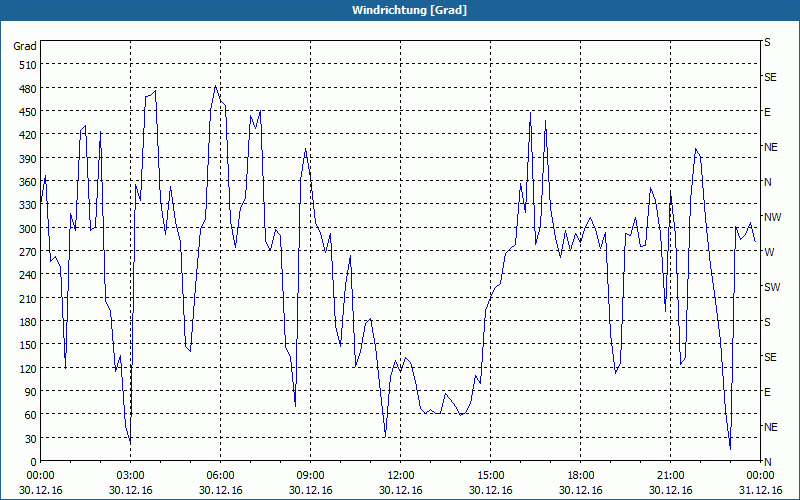
Task: Click the 06:00 time label
Action: click(220, 476)
